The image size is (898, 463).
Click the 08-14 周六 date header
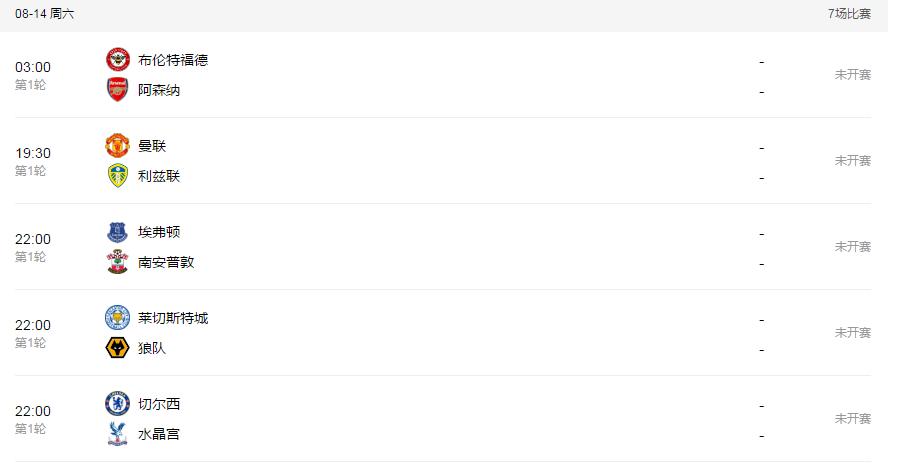point(44,14)
